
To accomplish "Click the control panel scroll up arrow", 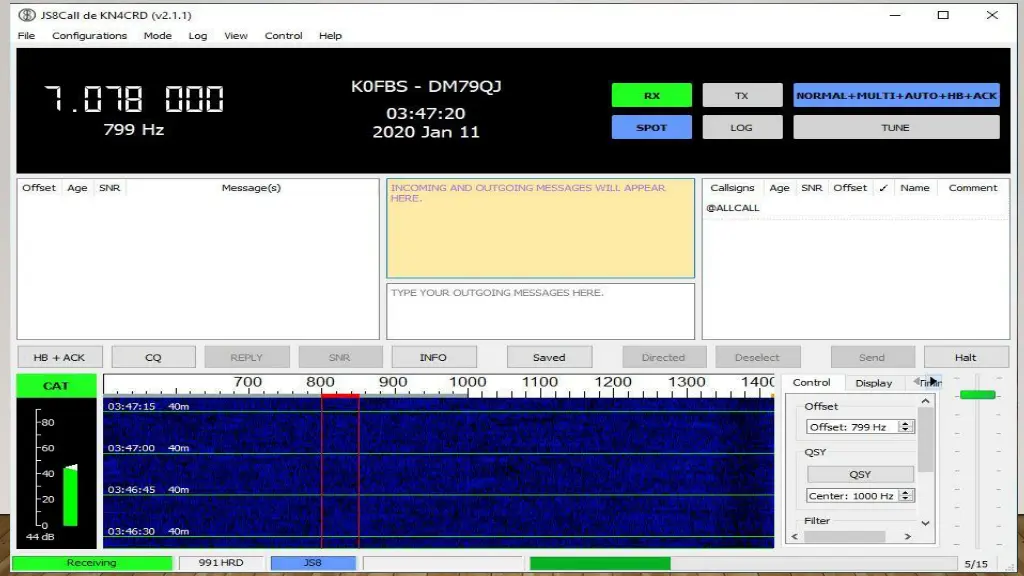I will tap(925, 401).
